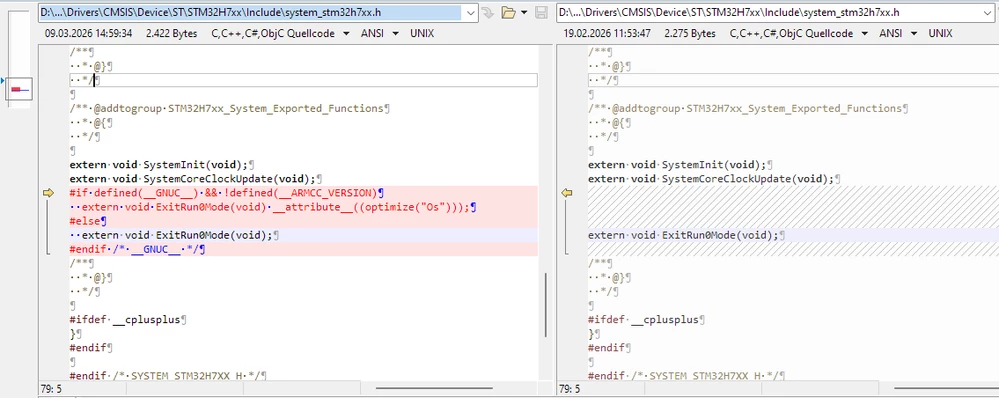The image size is (999, 398).
Task: Open the dropdown arrow beside the left folder icon
Action: click(524, 12)
